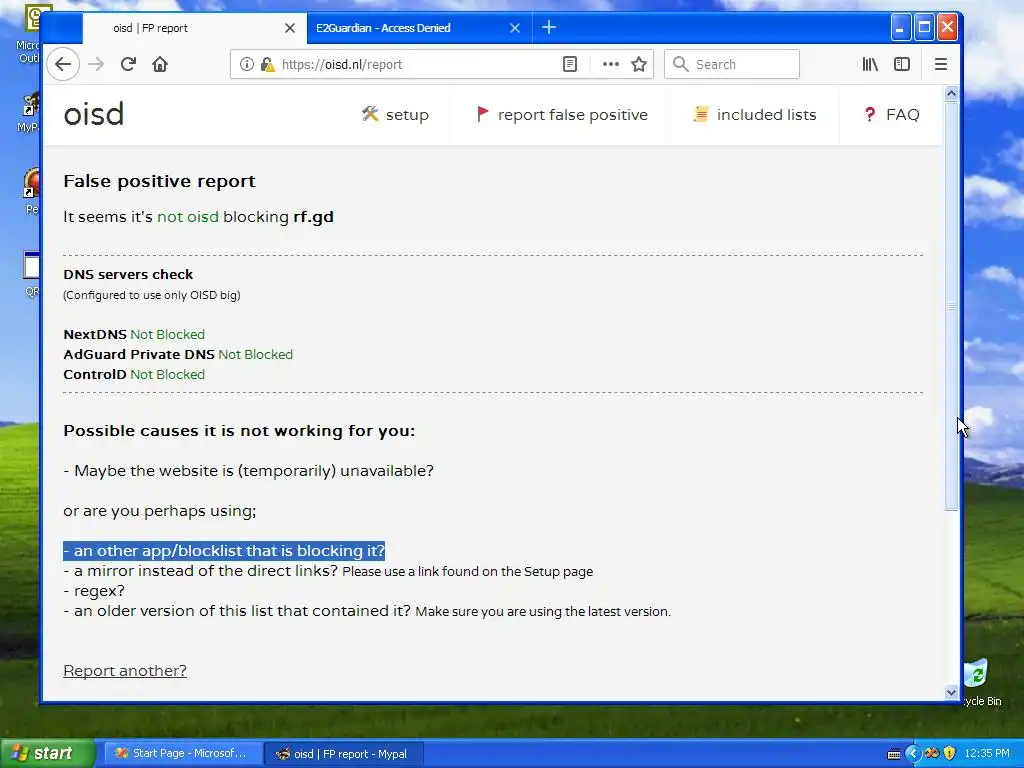Show site information via the info icon
The image size is (1024, 768).
coord(246,64)
